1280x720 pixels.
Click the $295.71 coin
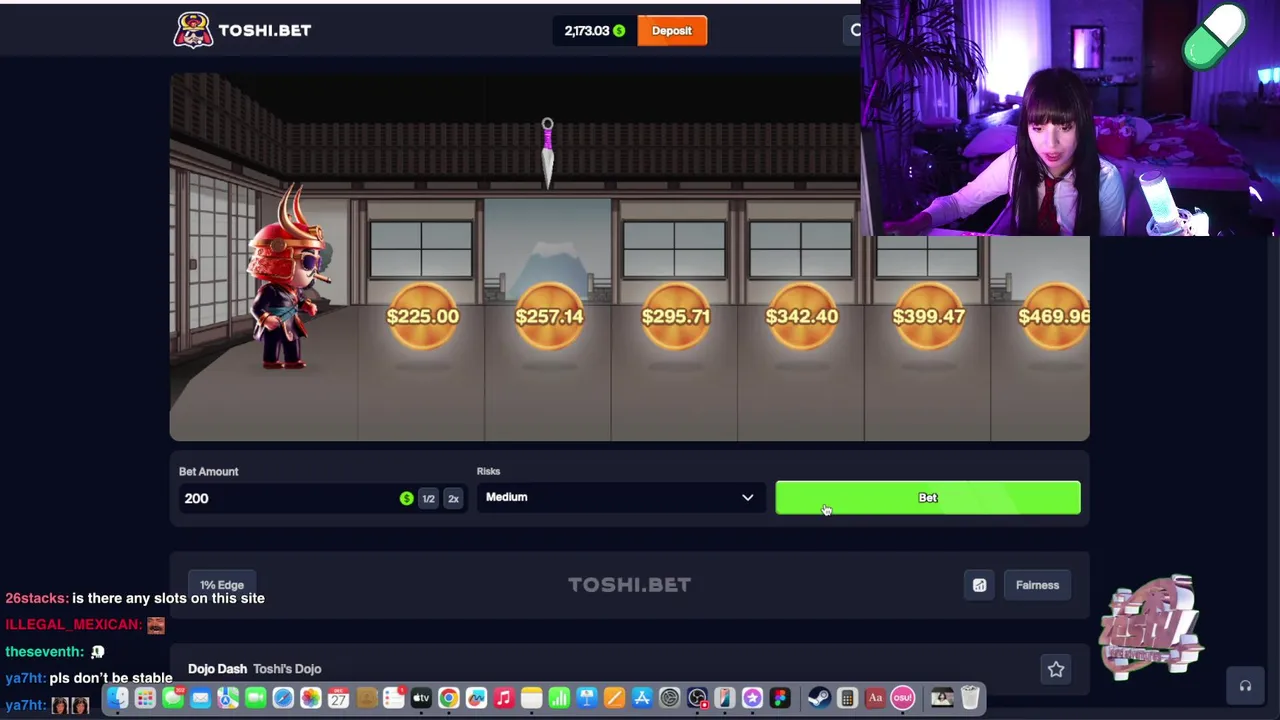point(676,317)
